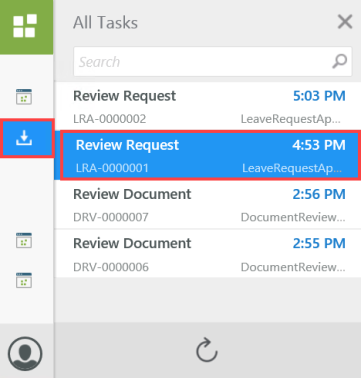This screenshot has height=378, width=361.
Task: Click the All Tasks panel heading
Action: coord(105,23)
